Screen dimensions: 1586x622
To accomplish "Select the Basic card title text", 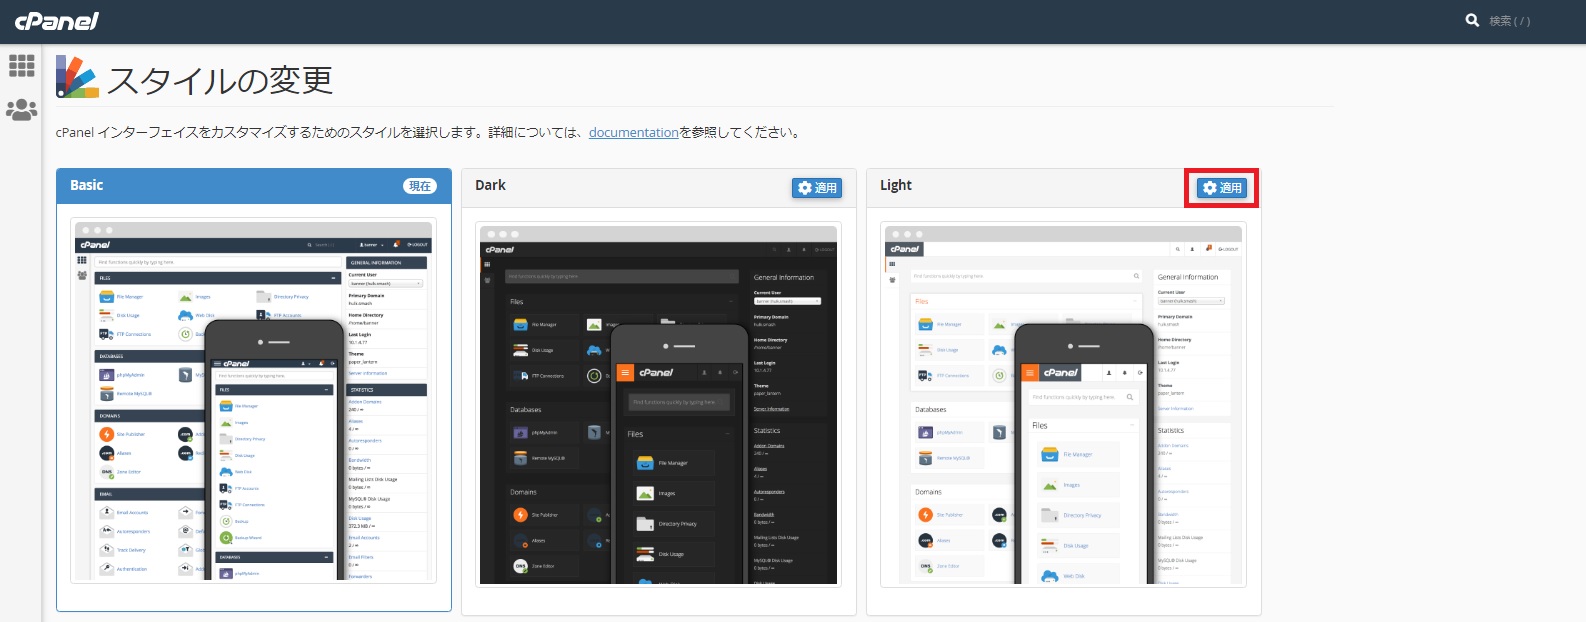I will (x=87, y=185).
